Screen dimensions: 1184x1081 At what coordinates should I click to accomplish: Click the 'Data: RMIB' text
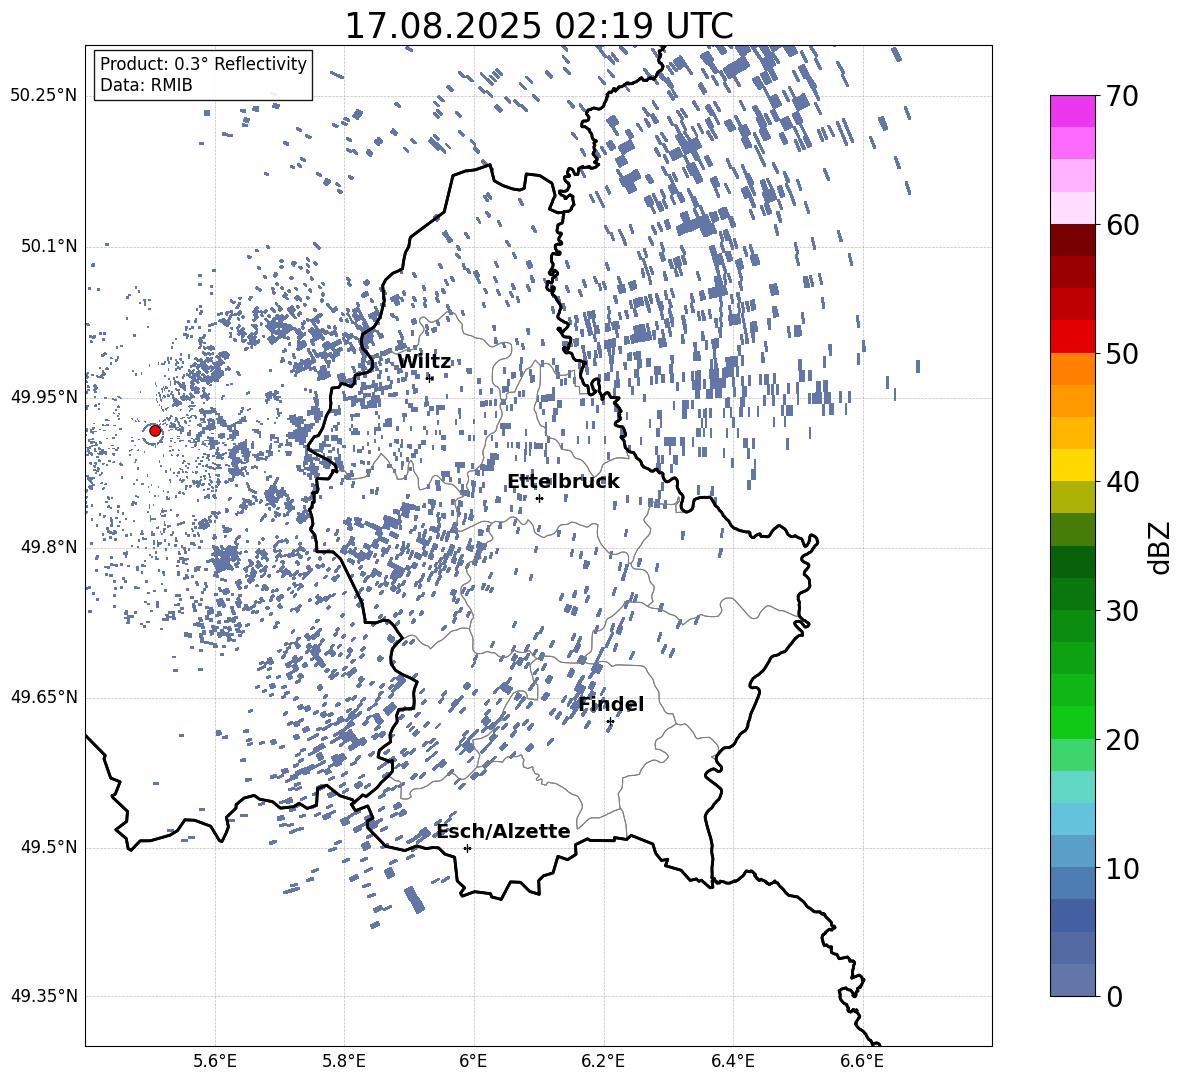point(146,85)
